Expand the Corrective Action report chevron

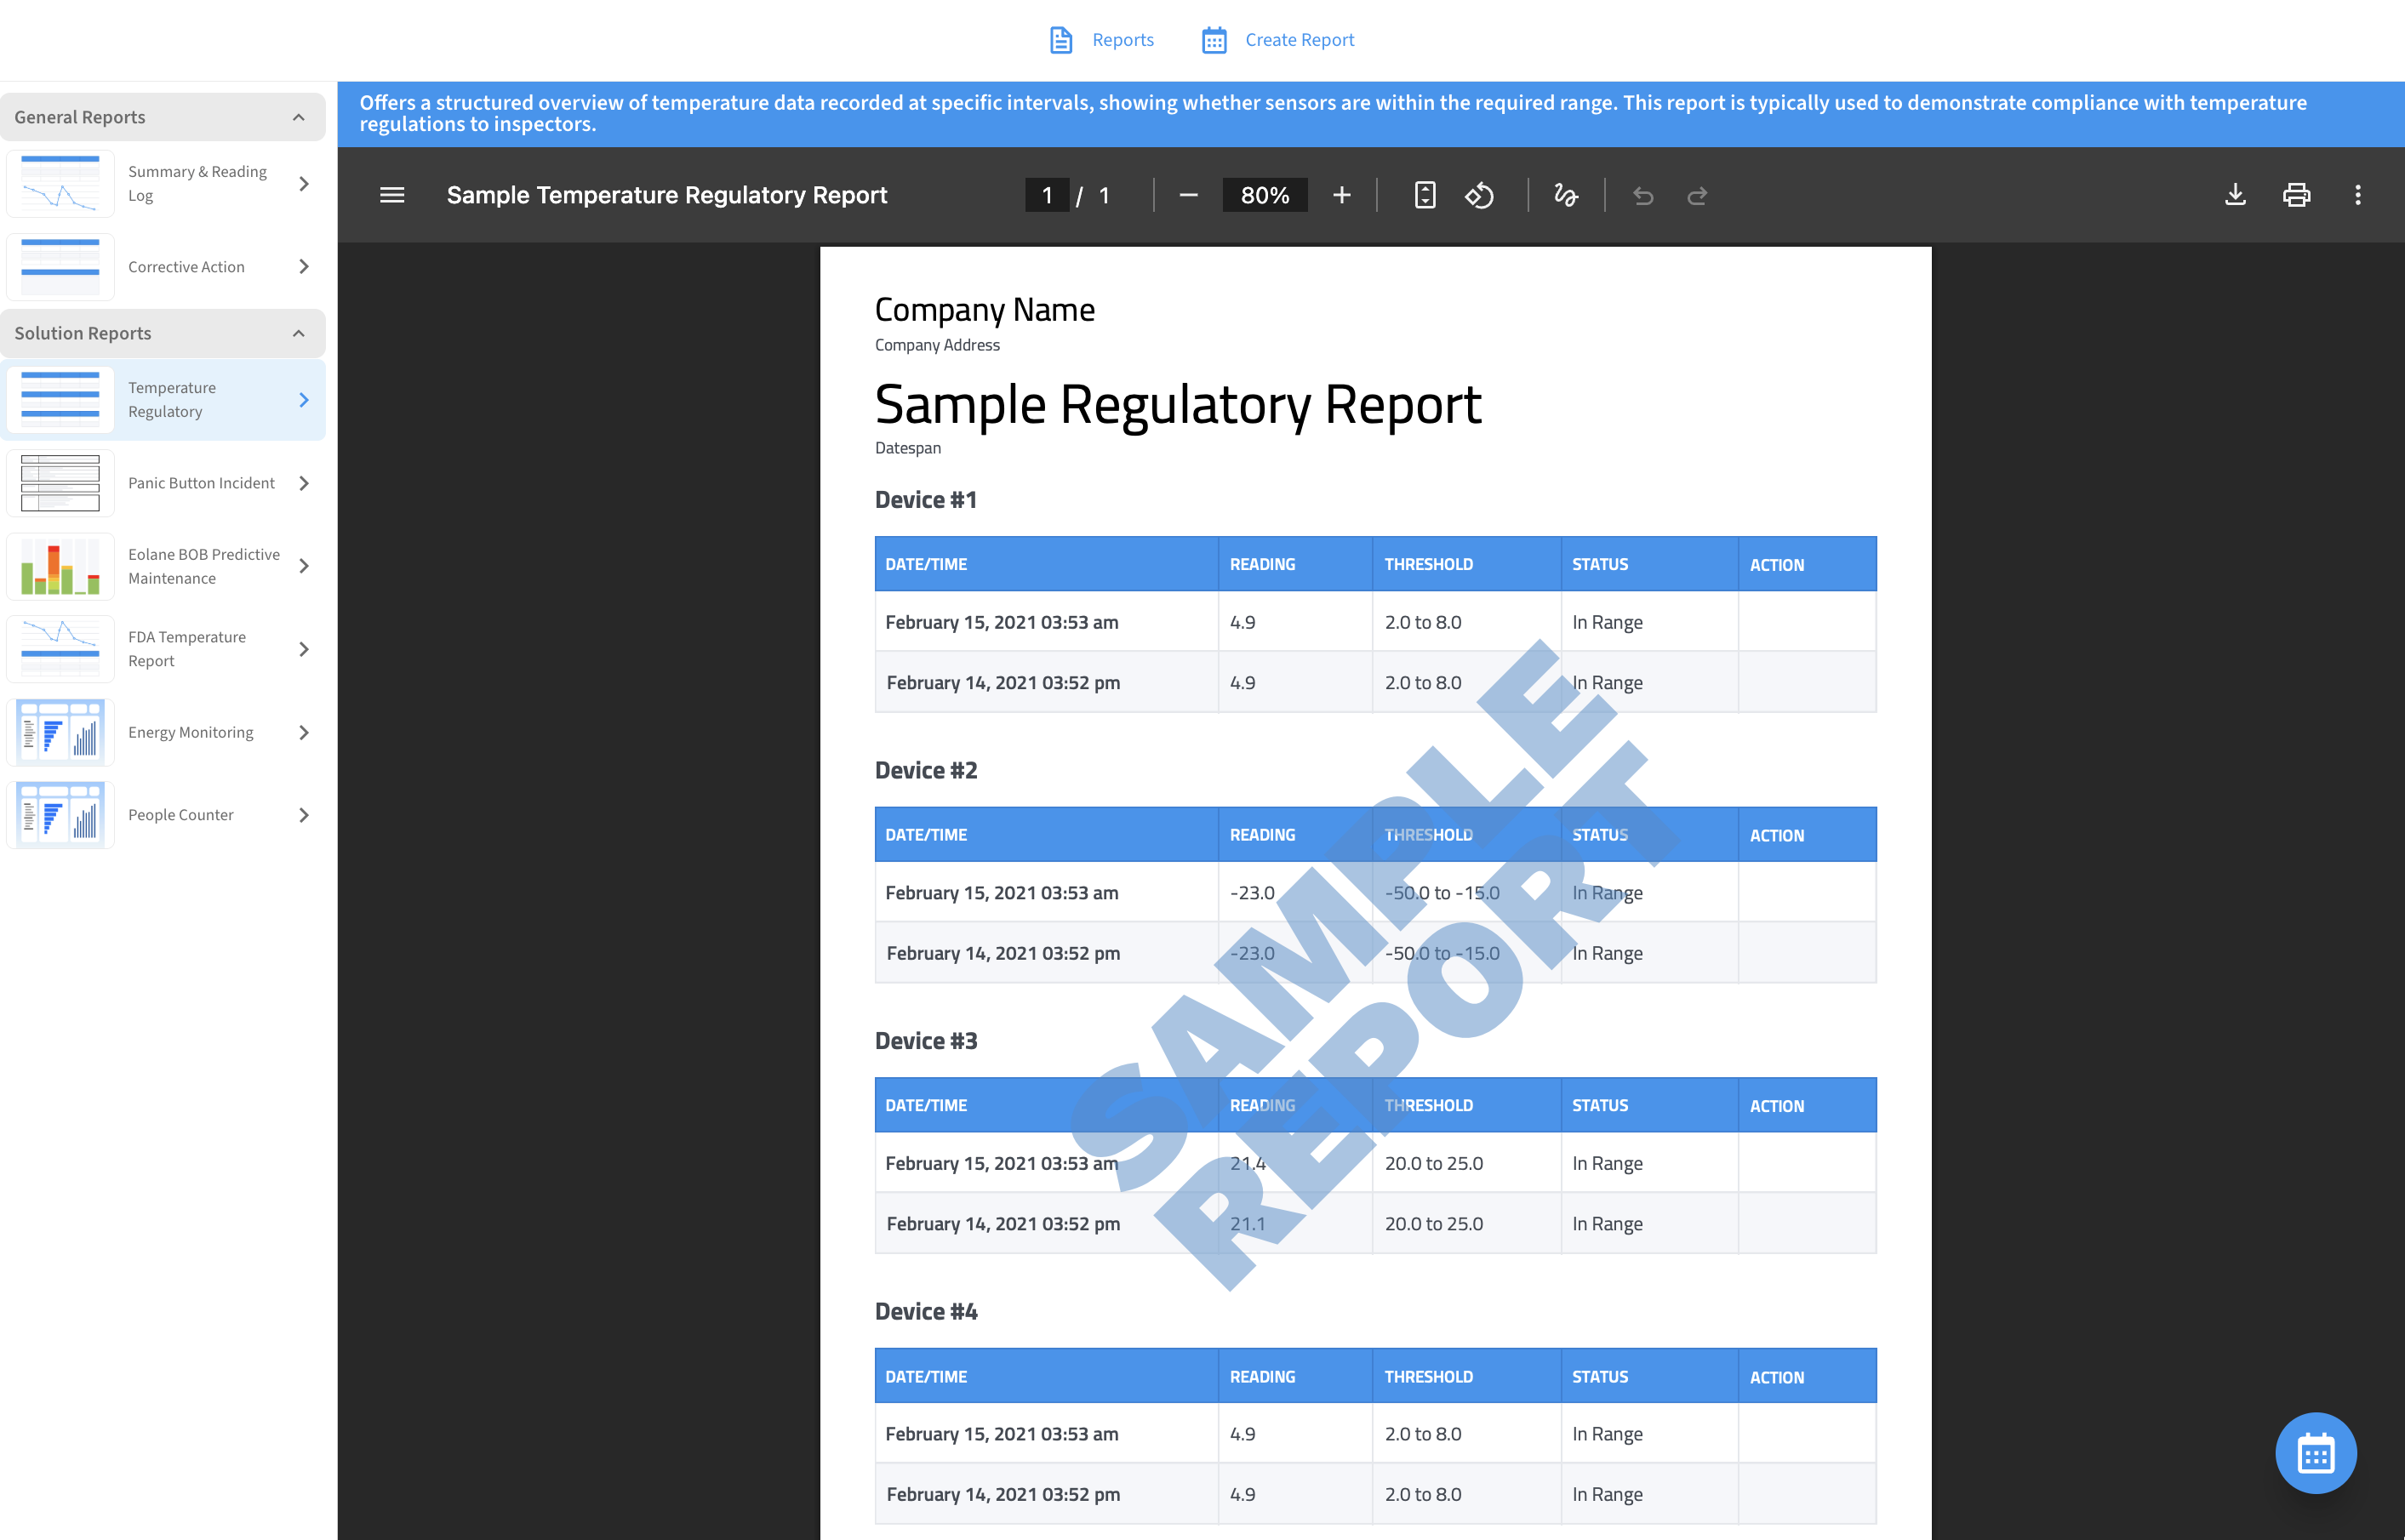click(x=304, y=266)
